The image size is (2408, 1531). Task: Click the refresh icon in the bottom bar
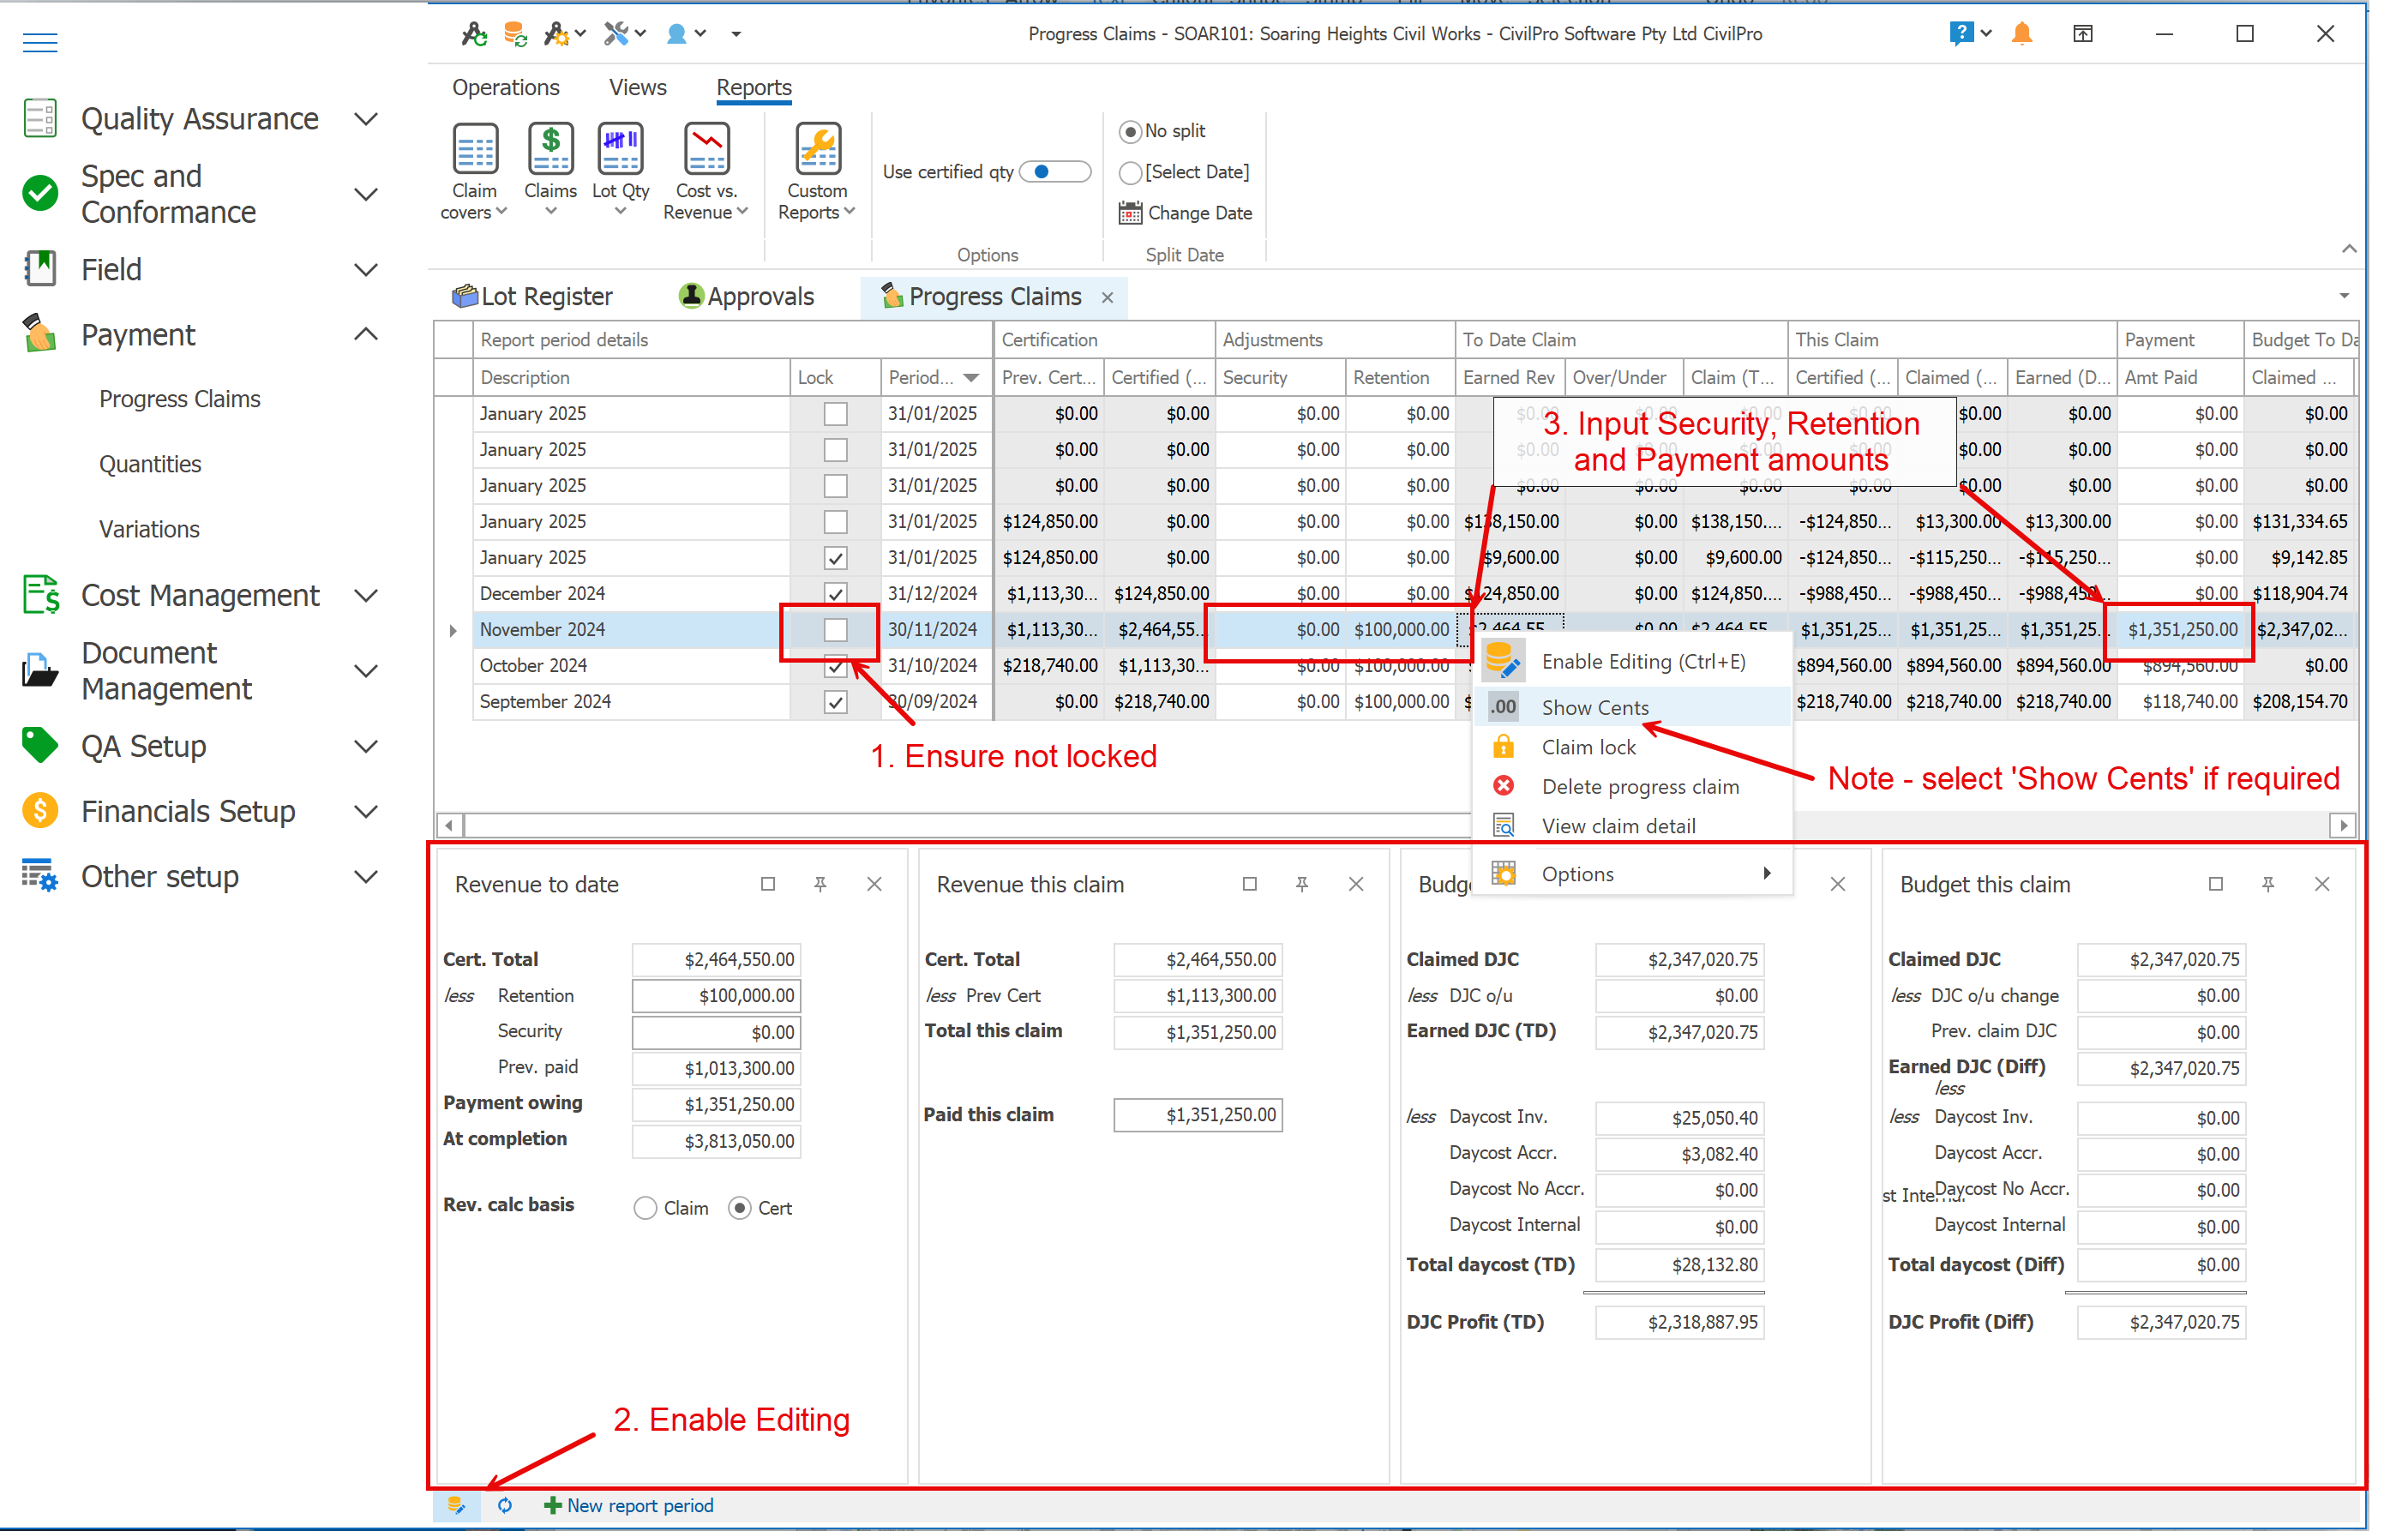pyautogui.click(x=505, y=1505)
